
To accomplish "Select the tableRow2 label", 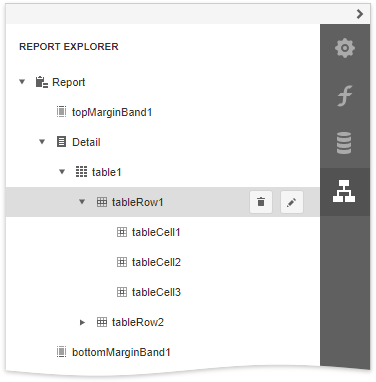I will [138, 322].
